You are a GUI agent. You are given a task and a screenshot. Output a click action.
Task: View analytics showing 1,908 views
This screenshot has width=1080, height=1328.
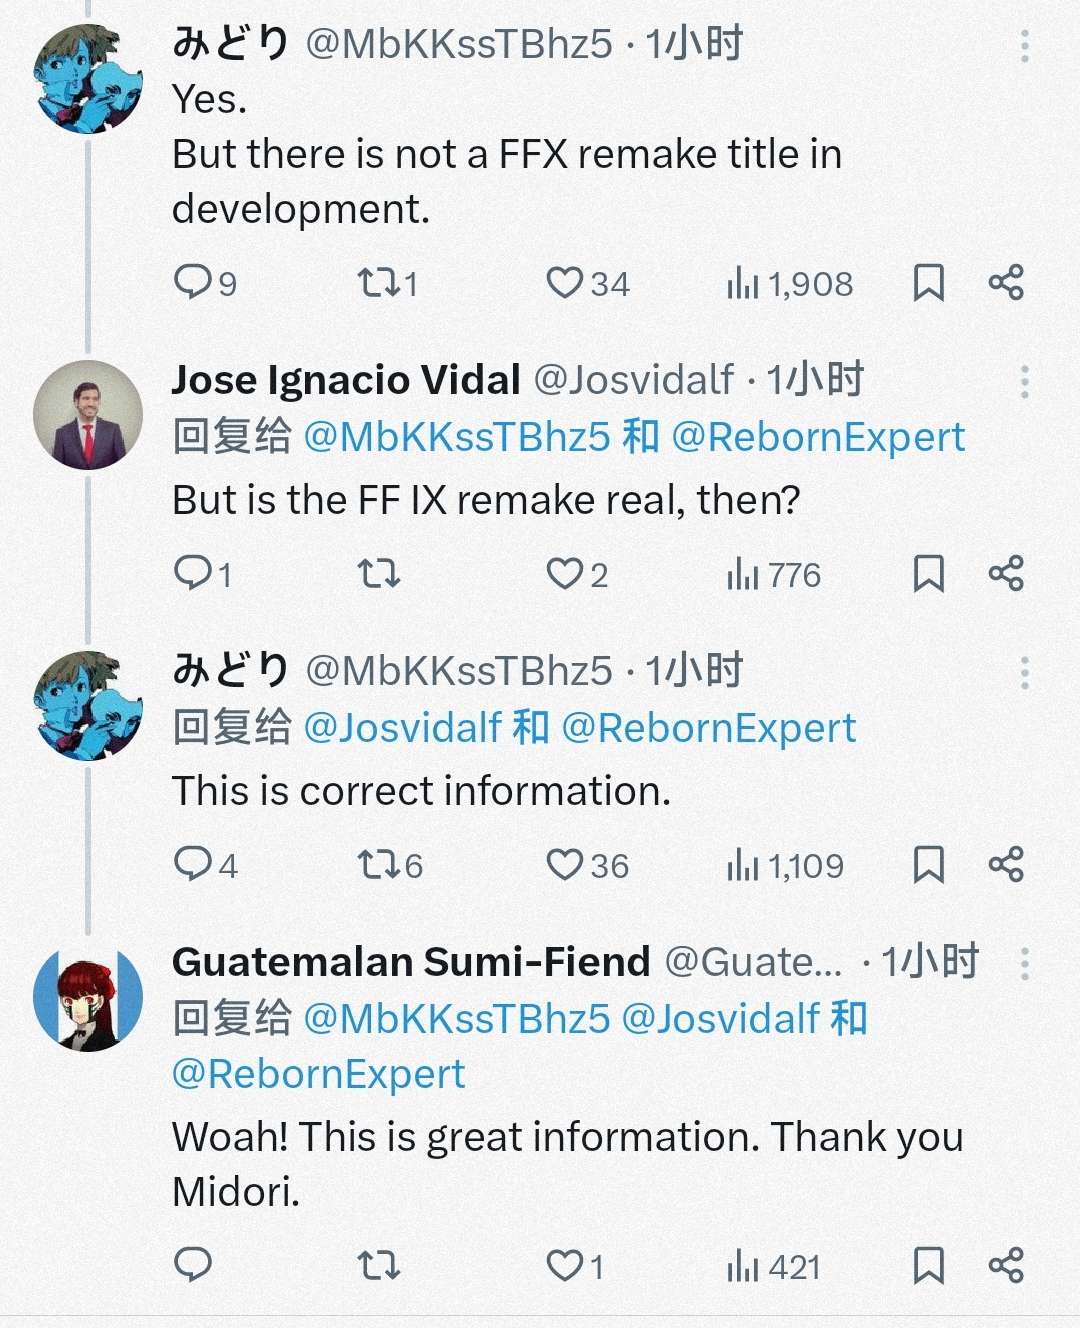pyautogui.click(x=790, y=283)
